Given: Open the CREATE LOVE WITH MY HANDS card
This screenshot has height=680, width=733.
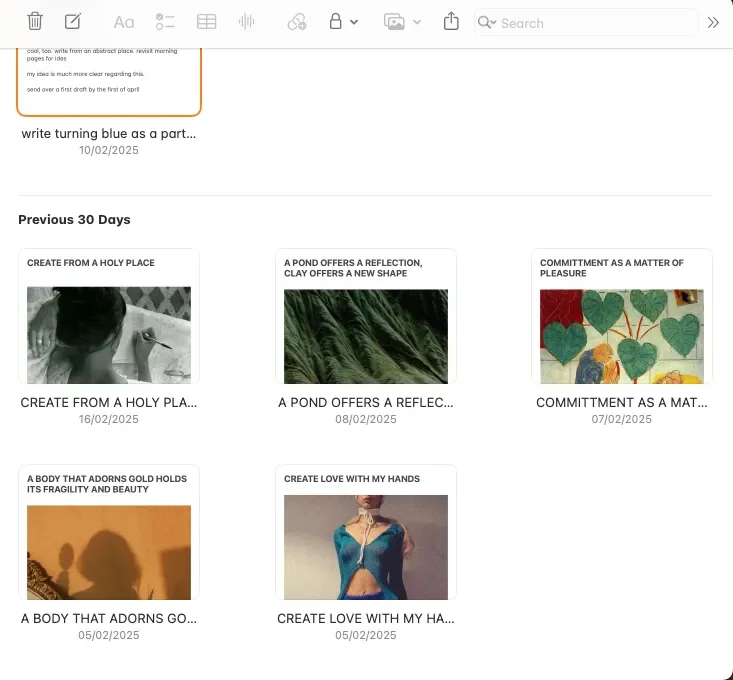Looking at the screenshot, I should (x=366, y=532).
